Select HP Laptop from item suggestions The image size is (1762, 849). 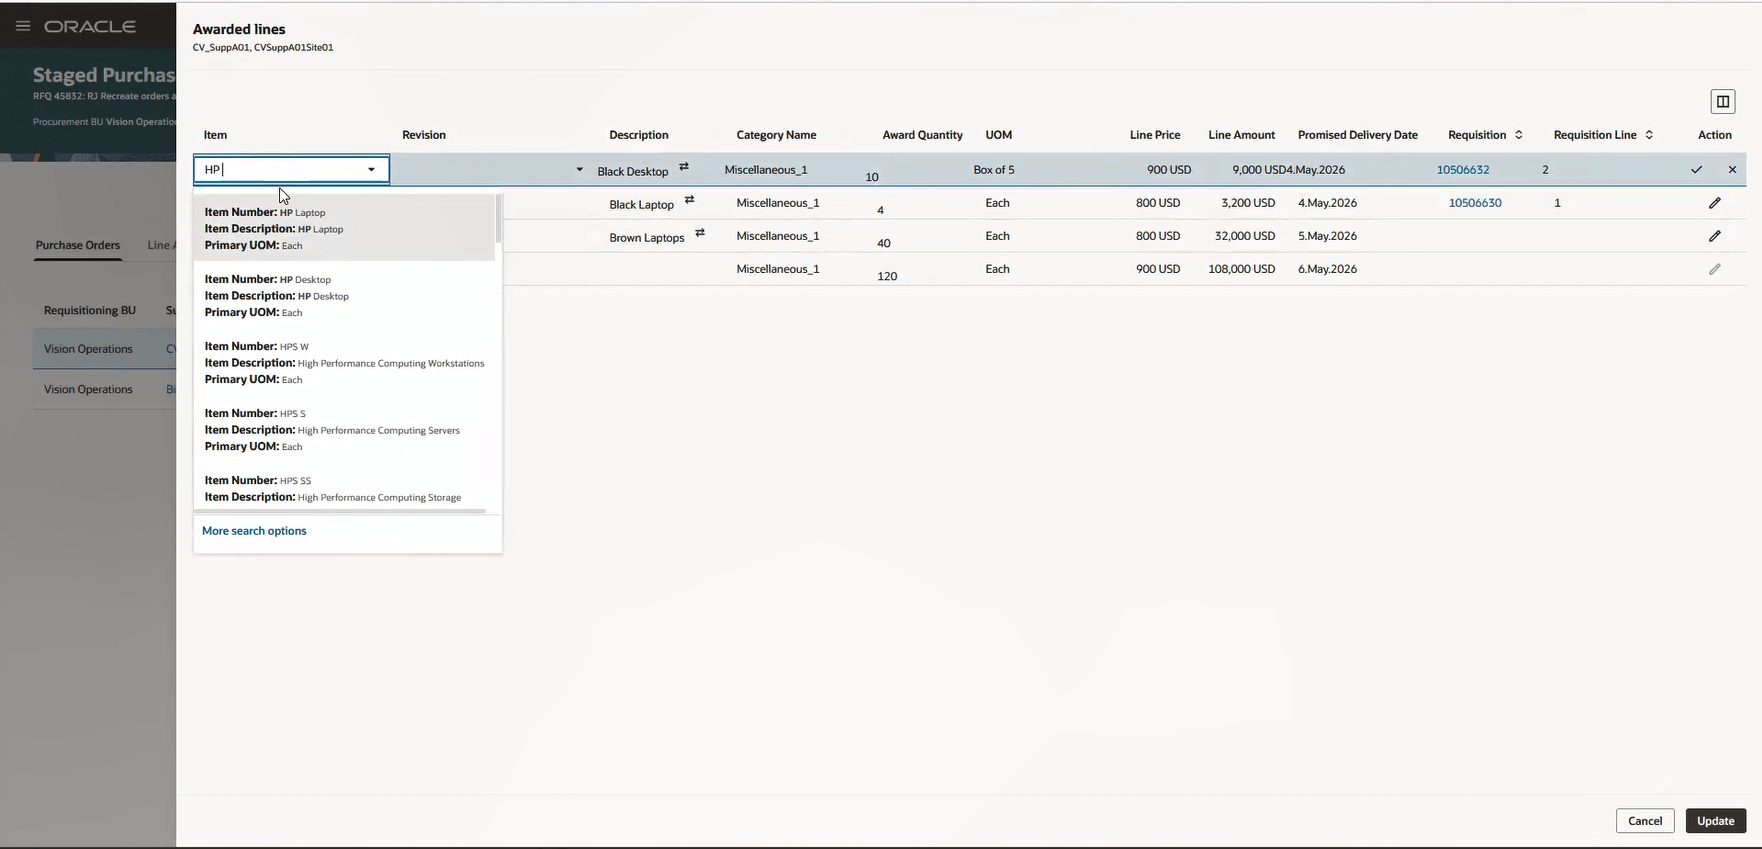click(344, 228)
